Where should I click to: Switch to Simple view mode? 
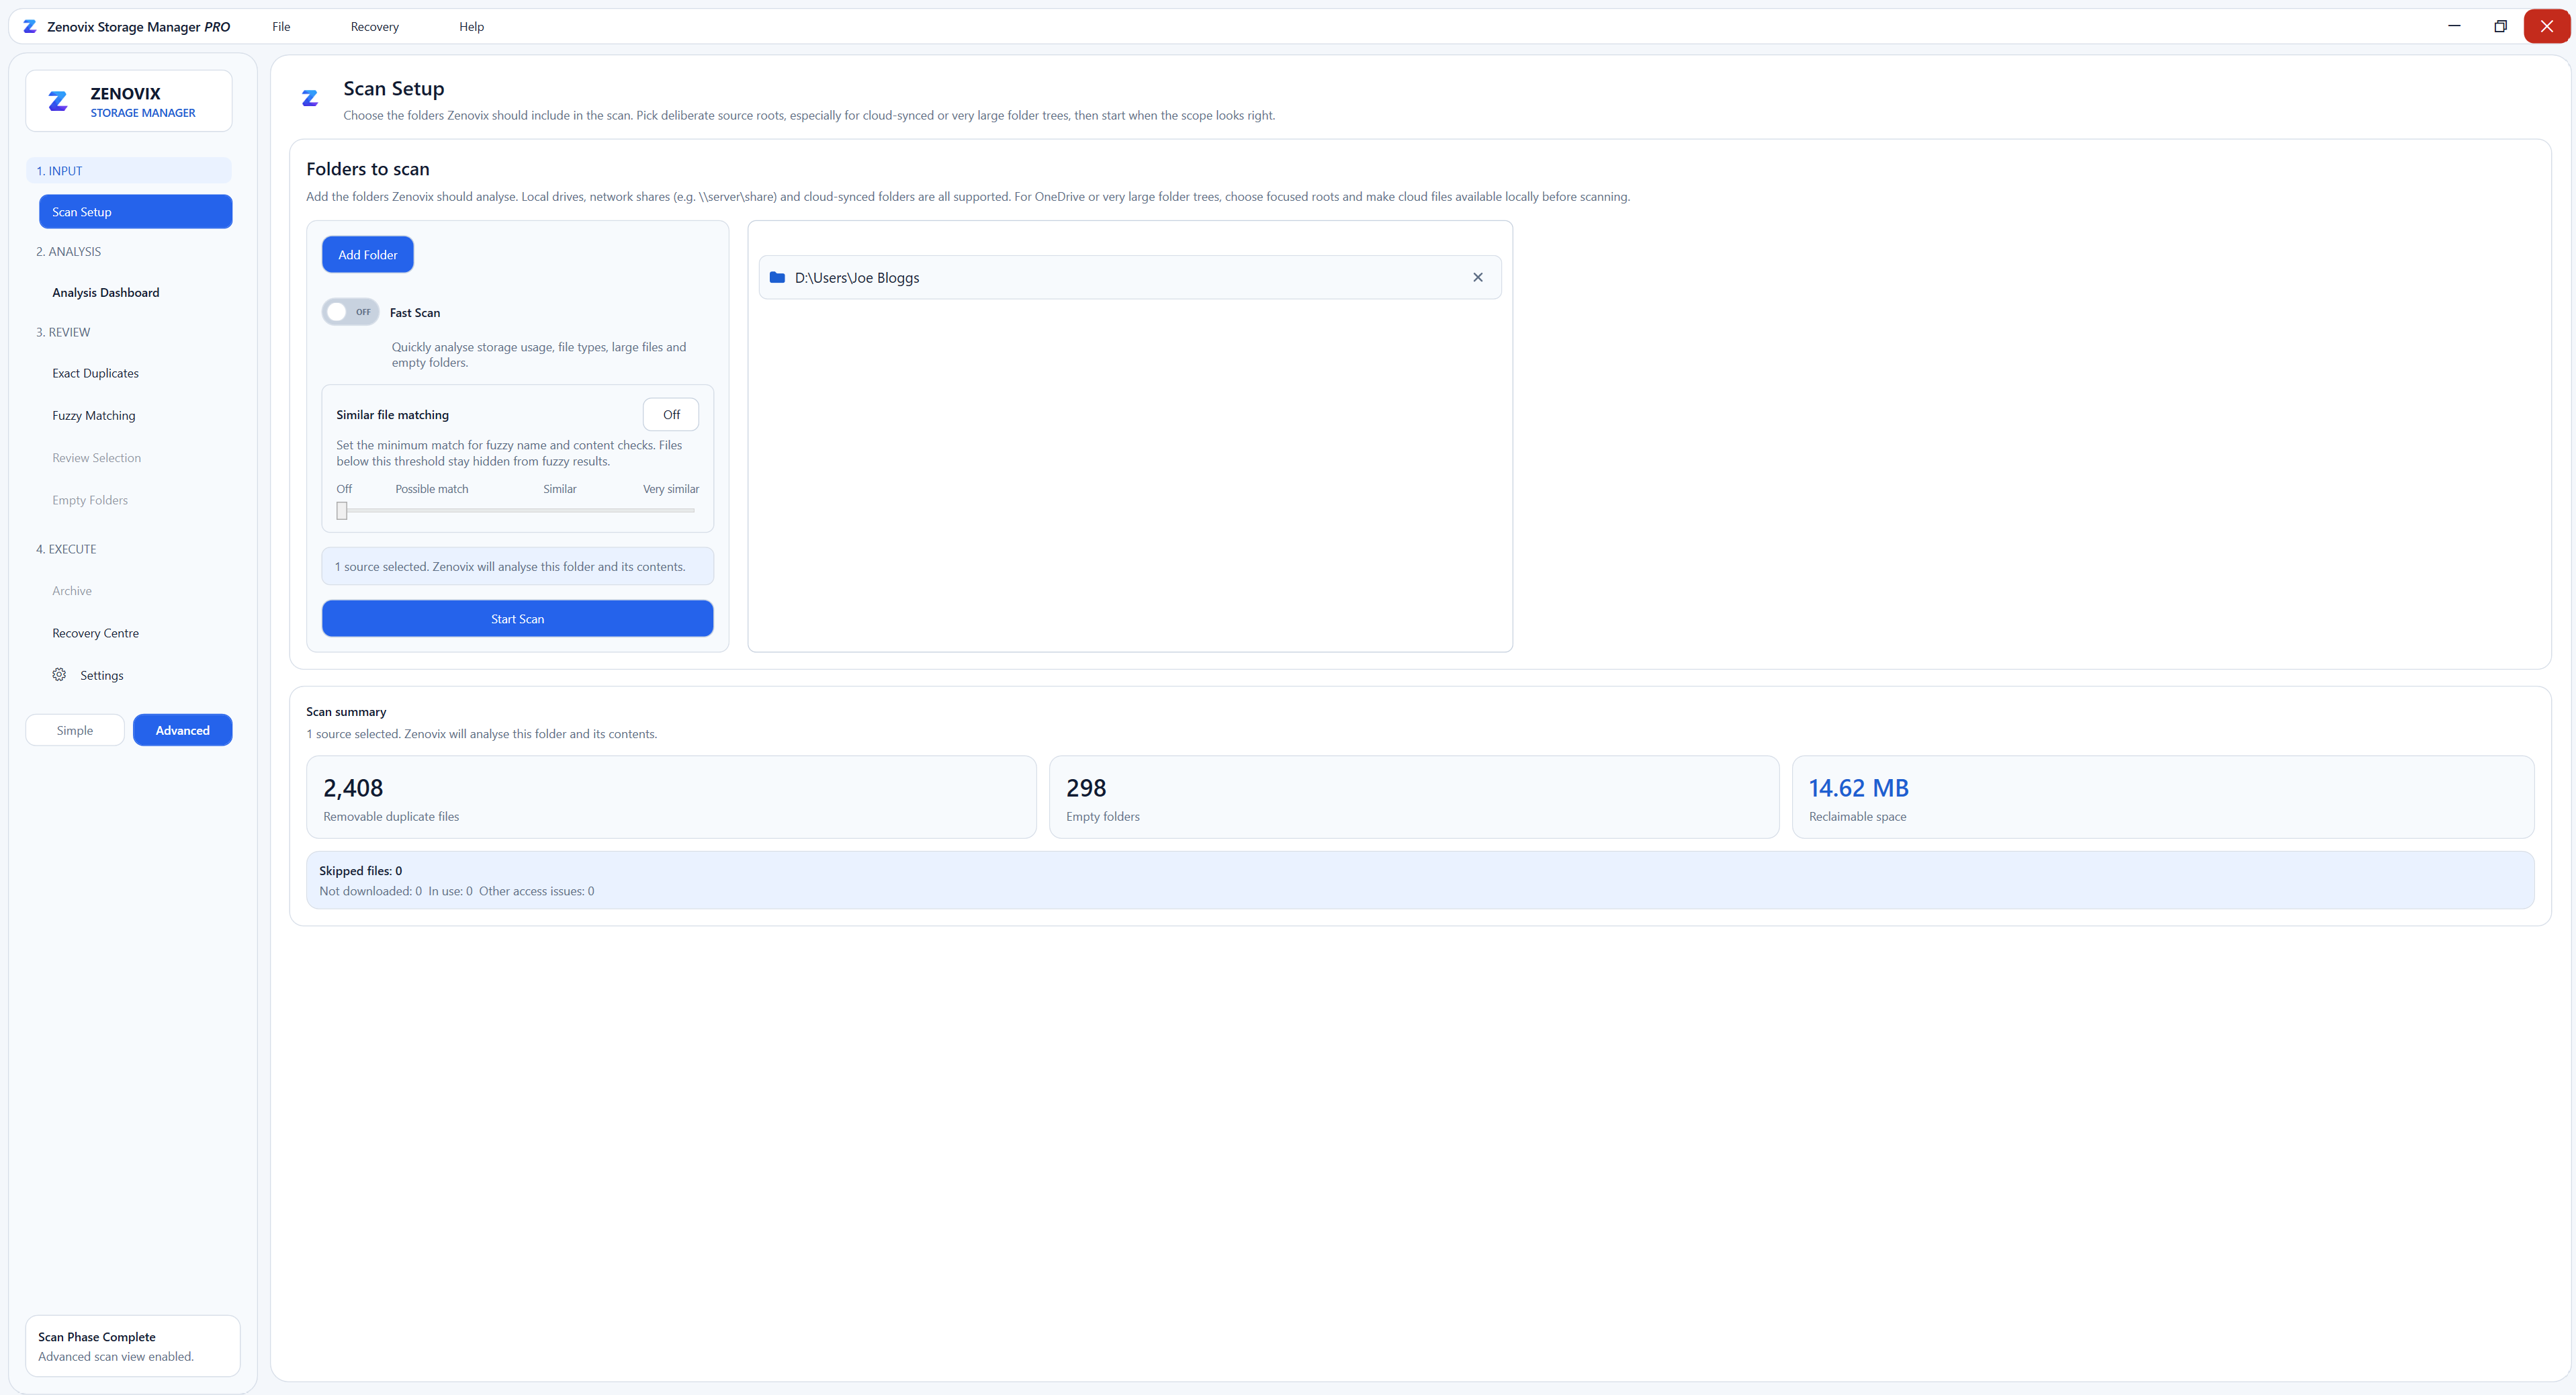[75, 730]
